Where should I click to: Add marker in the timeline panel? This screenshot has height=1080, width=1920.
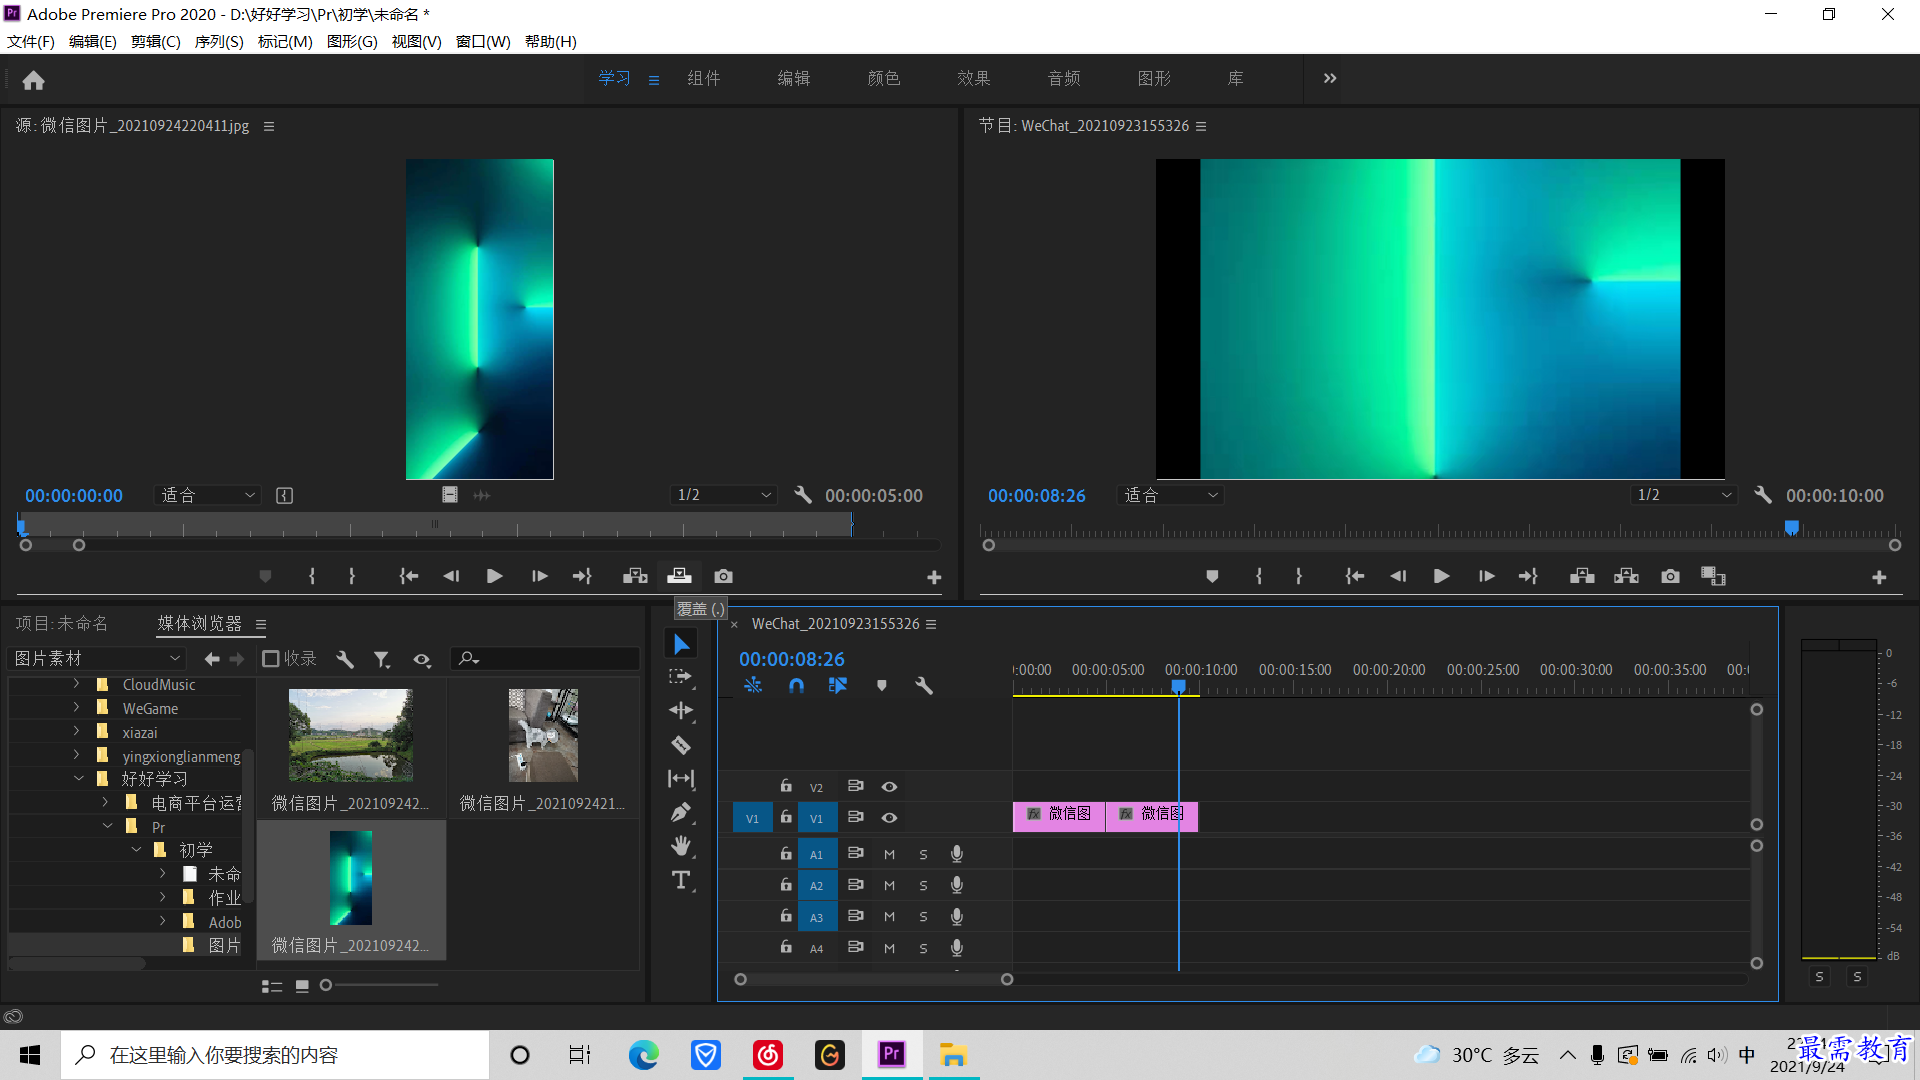coord(881,686)
